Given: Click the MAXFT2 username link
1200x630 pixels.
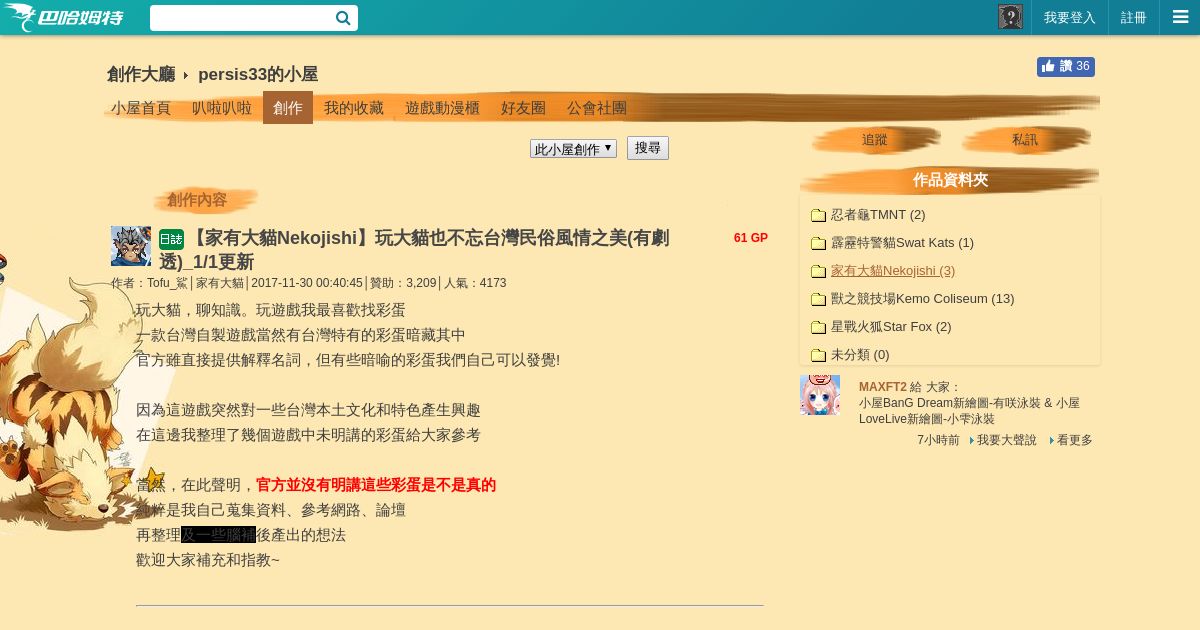Looking at the screenshot, I should pos(883,387).
